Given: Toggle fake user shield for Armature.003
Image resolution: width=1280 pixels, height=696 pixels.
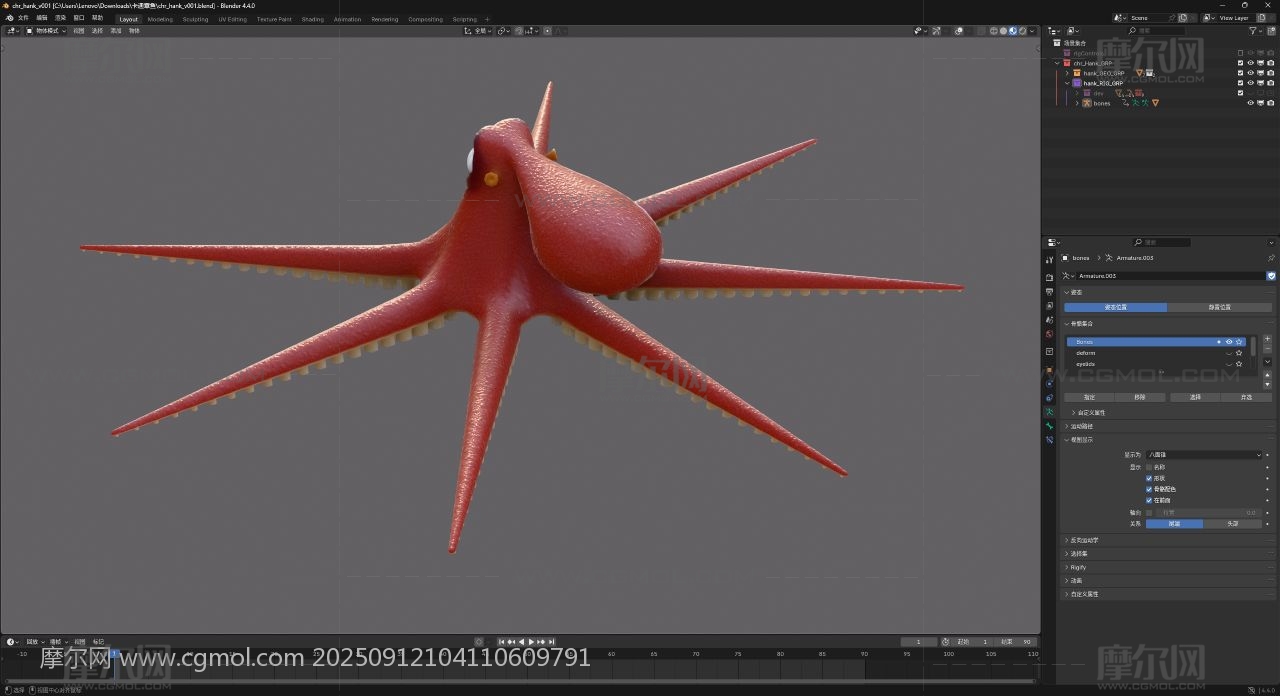Looking at the screenshot, I should tap(1271, 275).
